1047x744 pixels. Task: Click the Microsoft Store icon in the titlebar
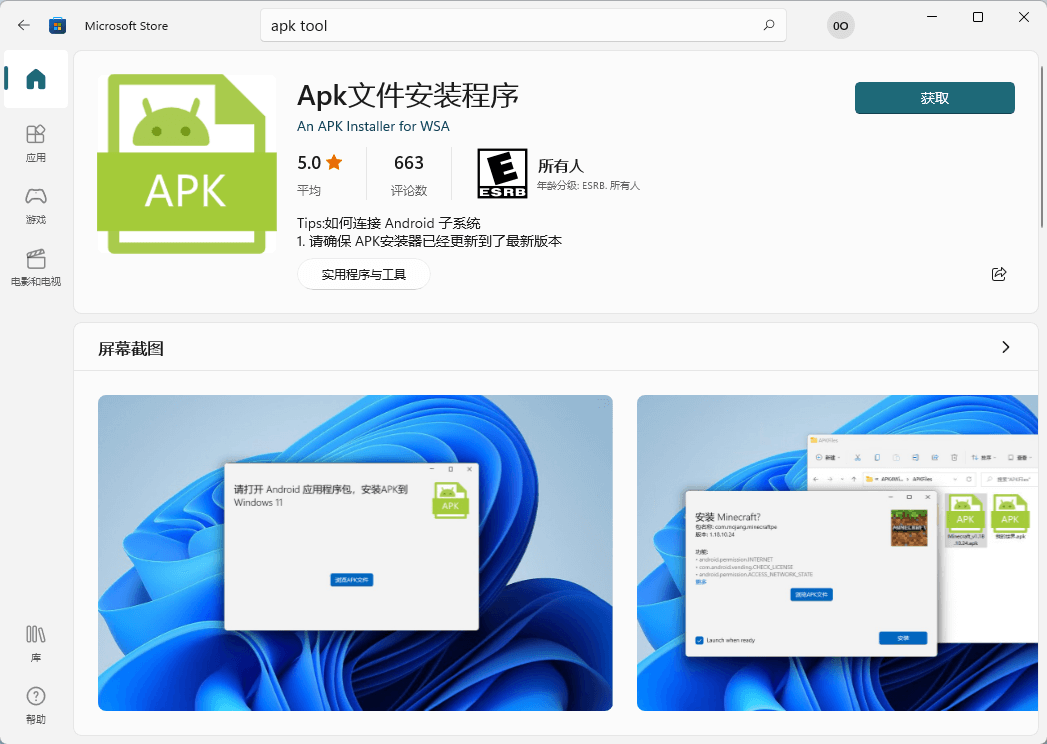coord(58,25)
